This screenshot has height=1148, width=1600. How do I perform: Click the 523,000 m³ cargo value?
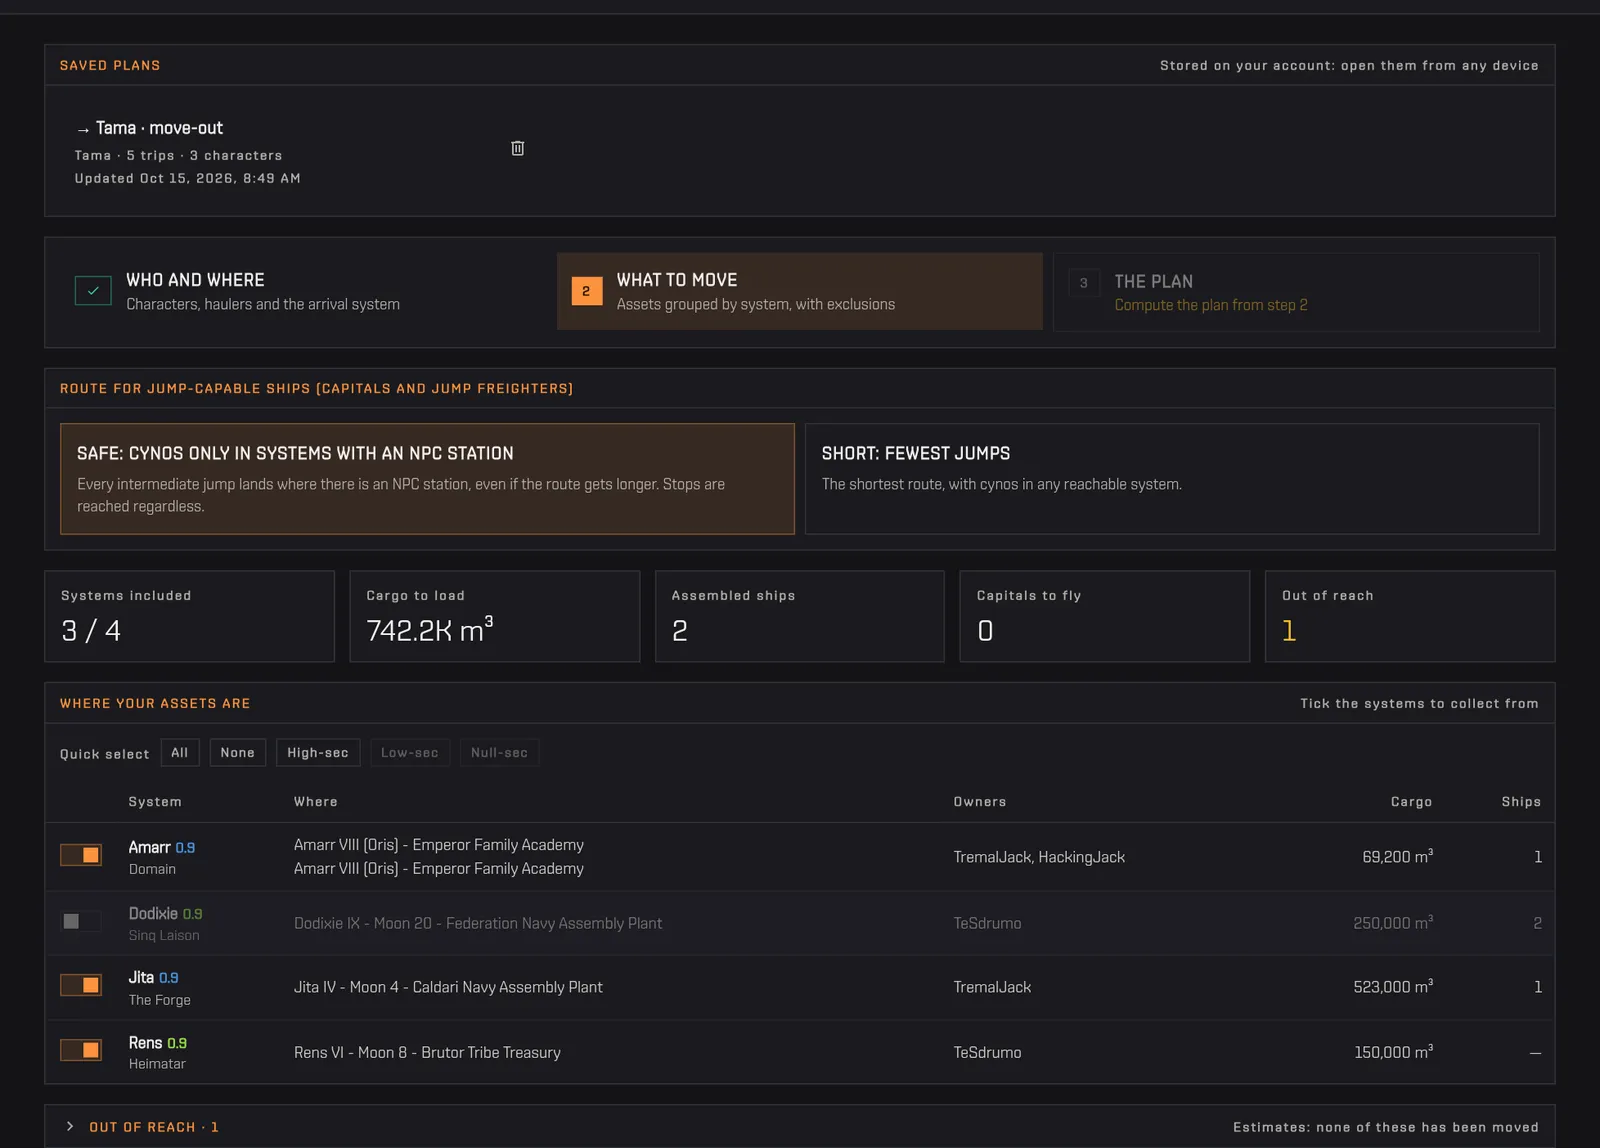[x=1393, y=986]
